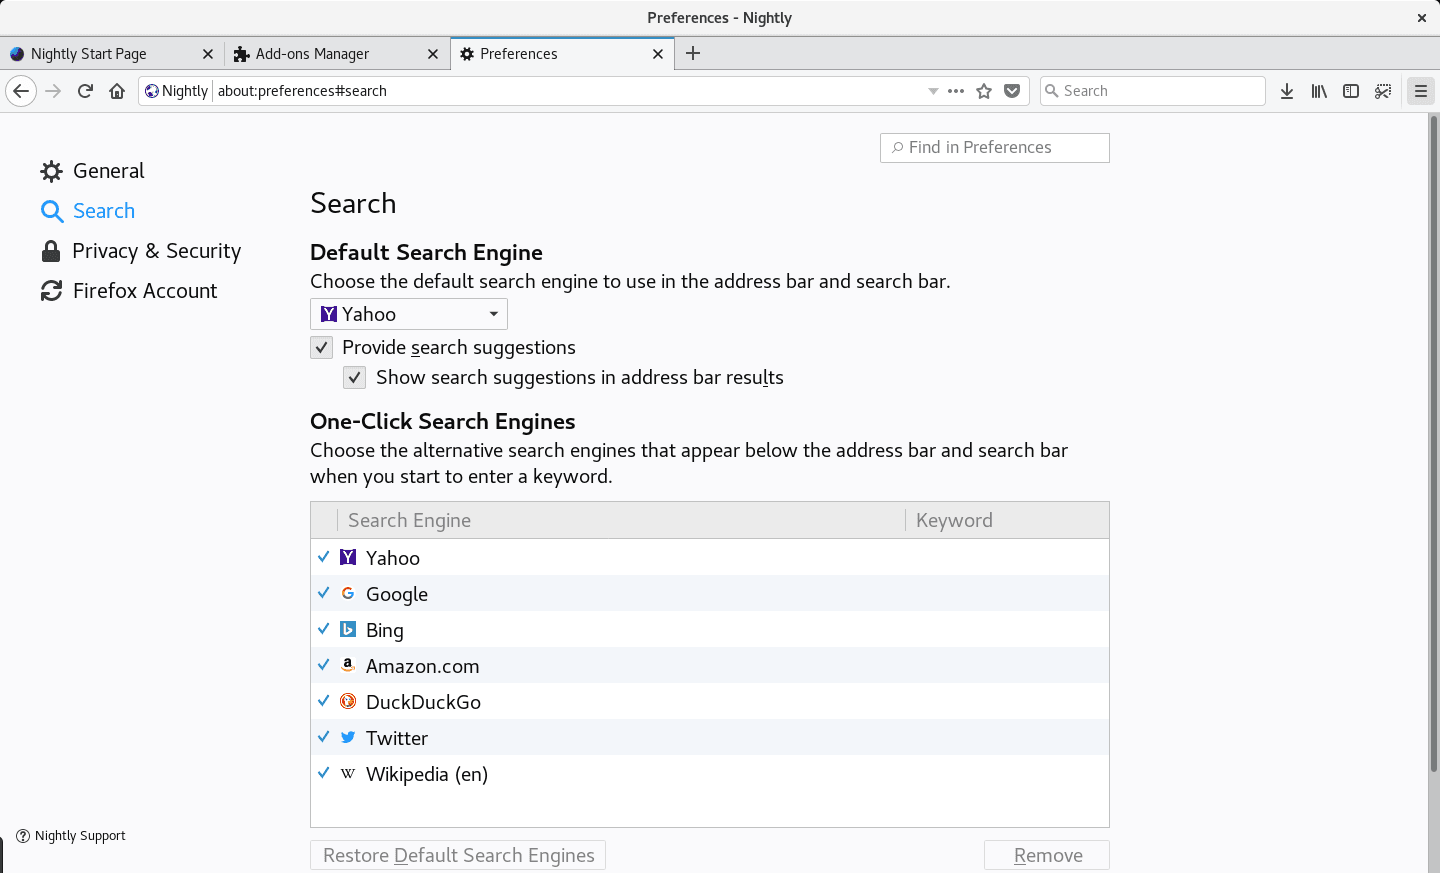This screenshot has height=873, width=1440.
Task: Expand the address bar history dropdown arrow
Action: click(933, 91)
